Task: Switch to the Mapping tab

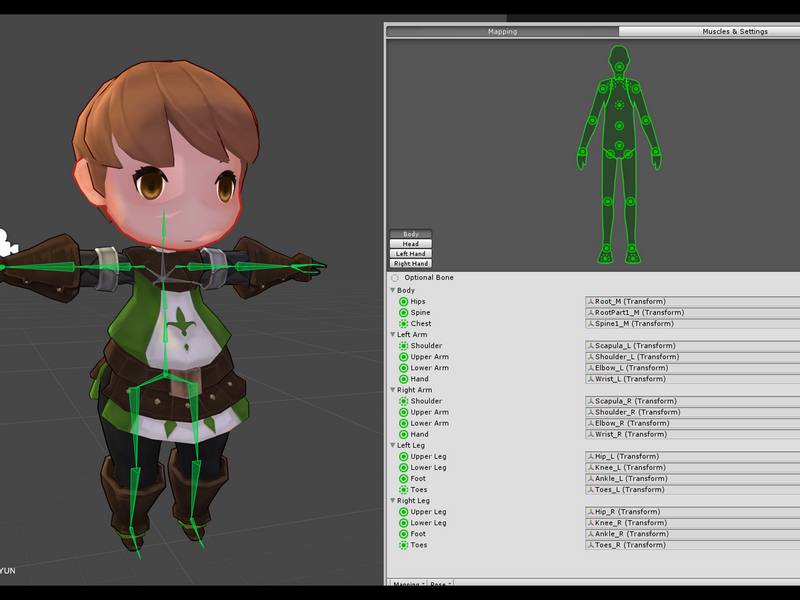Action: click(503, 32)
